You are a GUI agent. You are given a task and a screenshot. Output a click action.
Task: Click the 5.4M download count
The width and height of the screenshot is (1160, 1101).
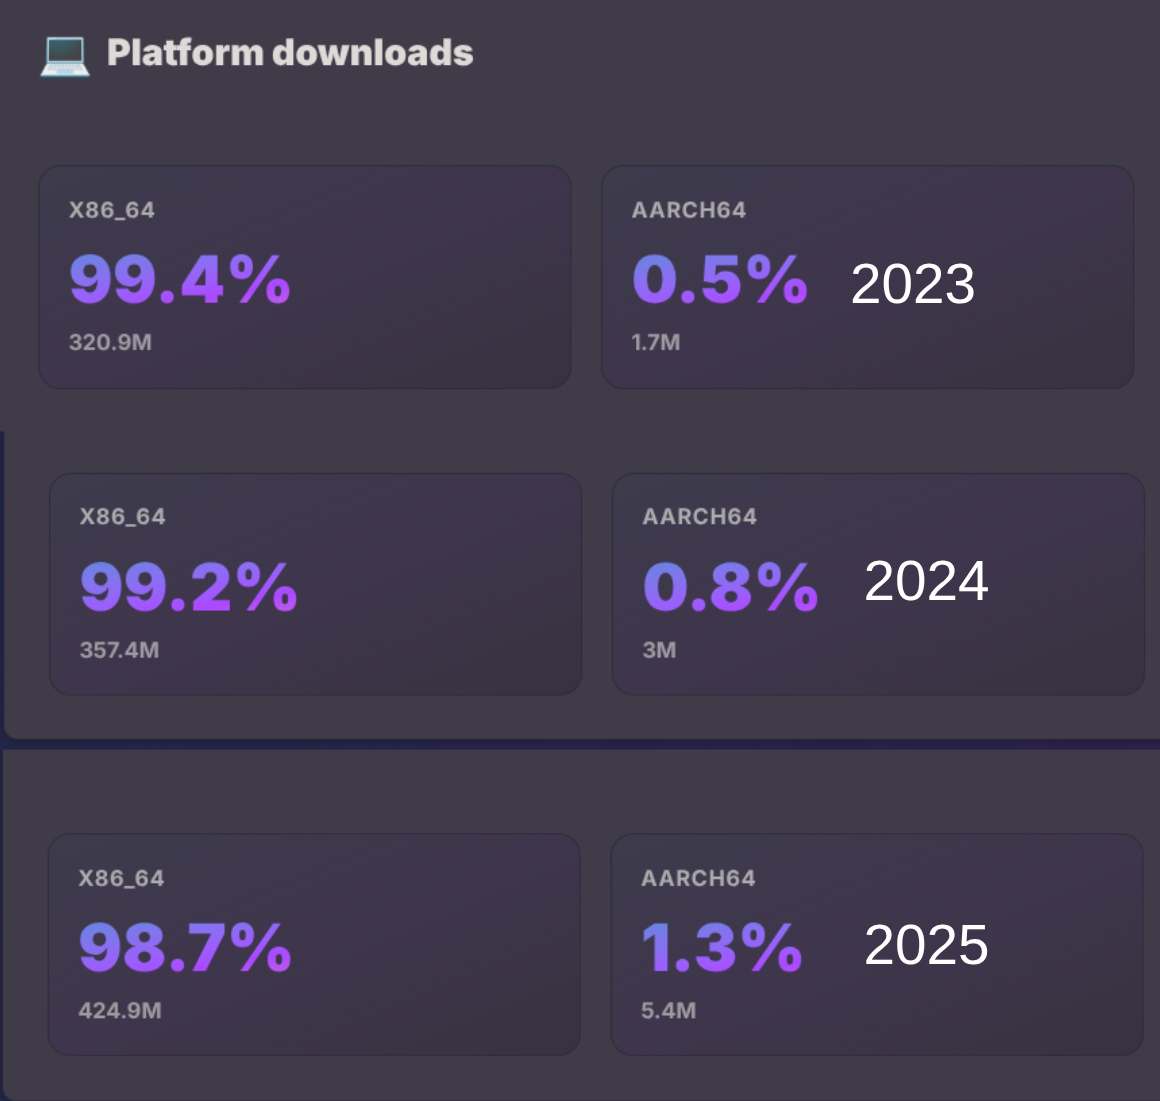pyautogui.click(x=668, y=1011)
